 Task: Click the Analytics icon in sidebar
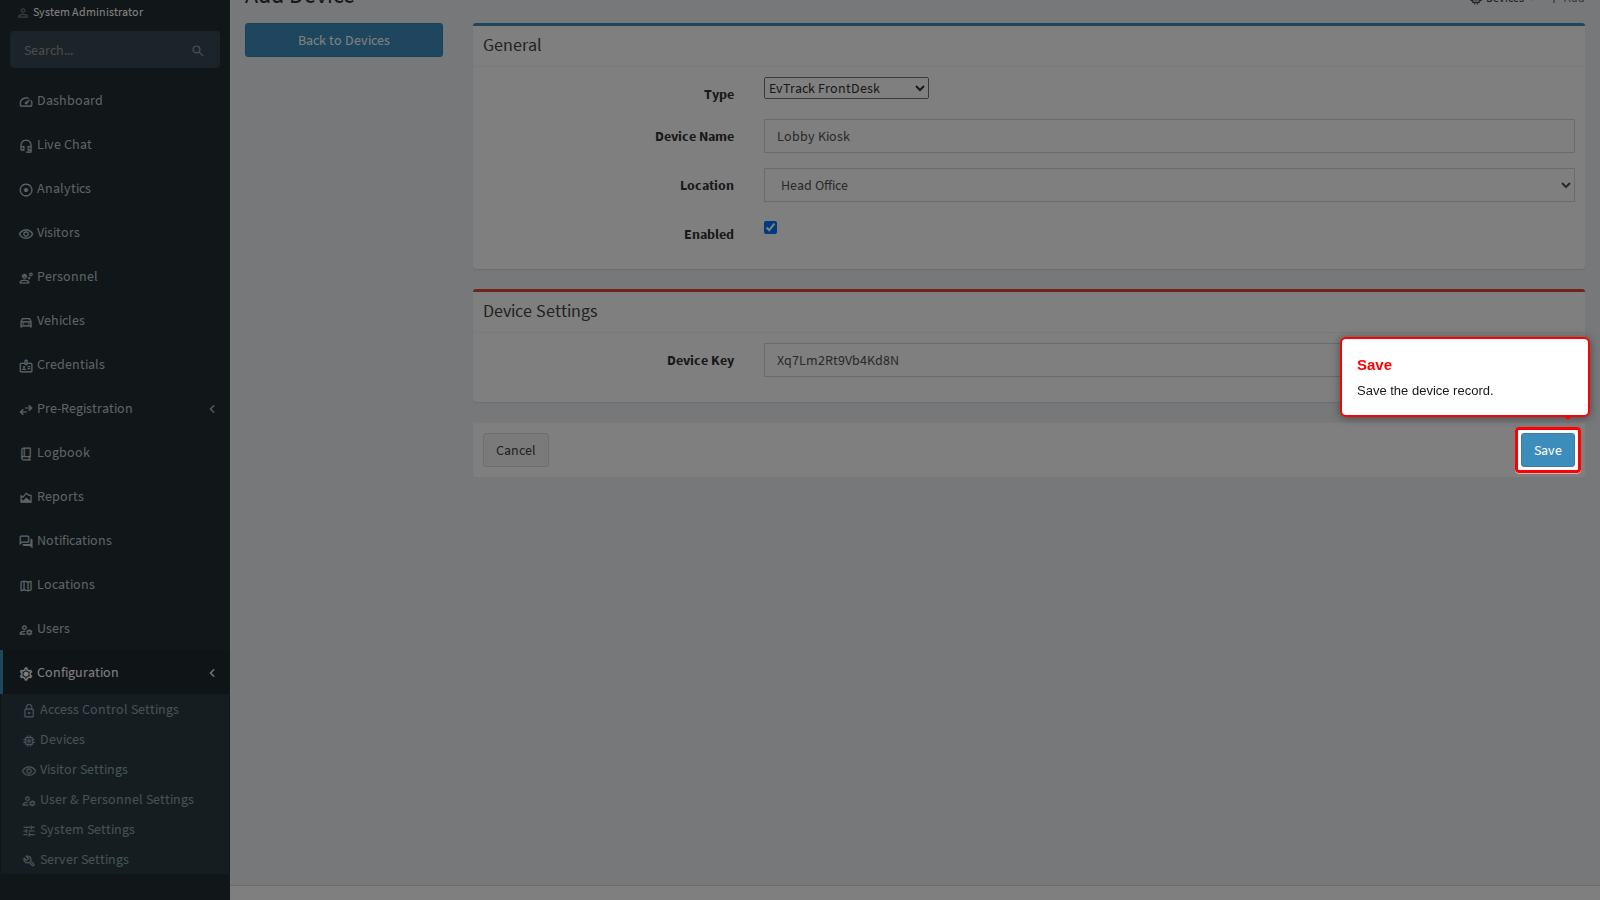[x=26, y=190]
